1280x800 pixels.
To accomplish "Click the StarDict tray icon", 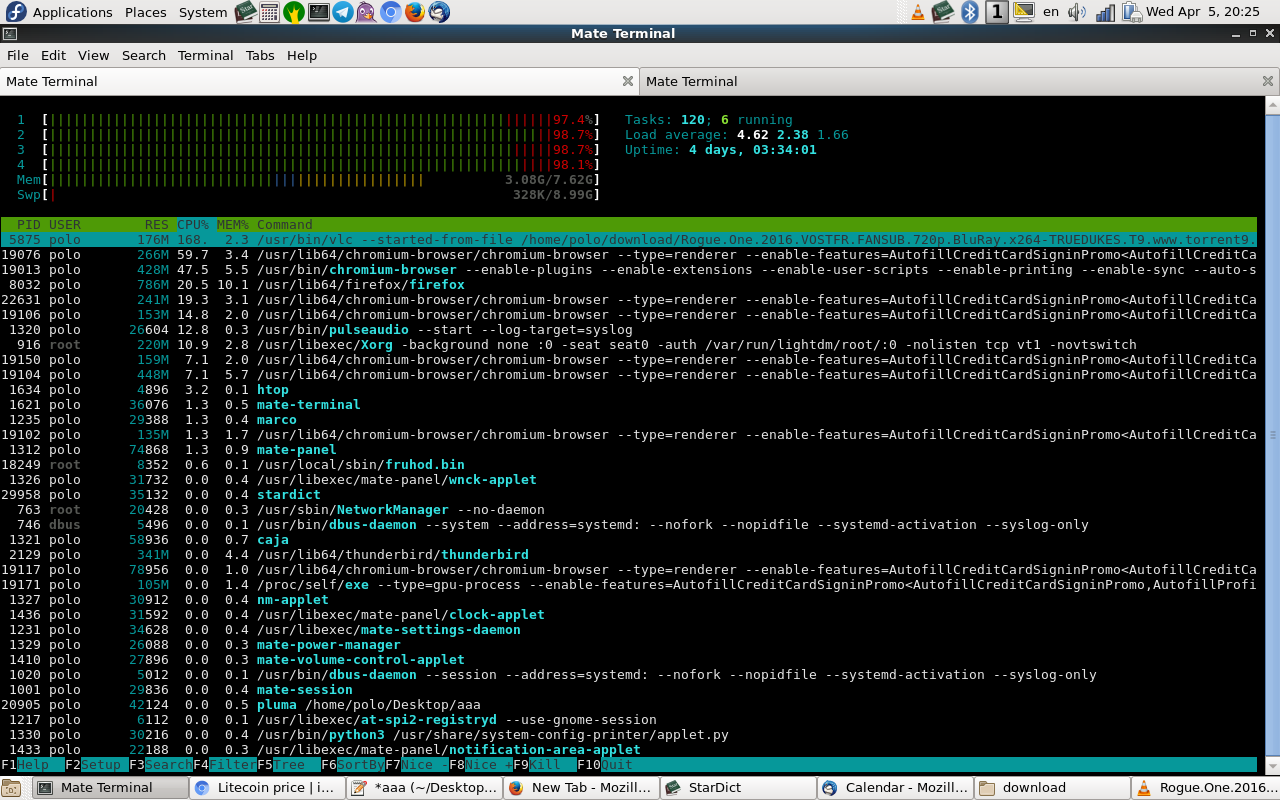I will tap(943, 12).
